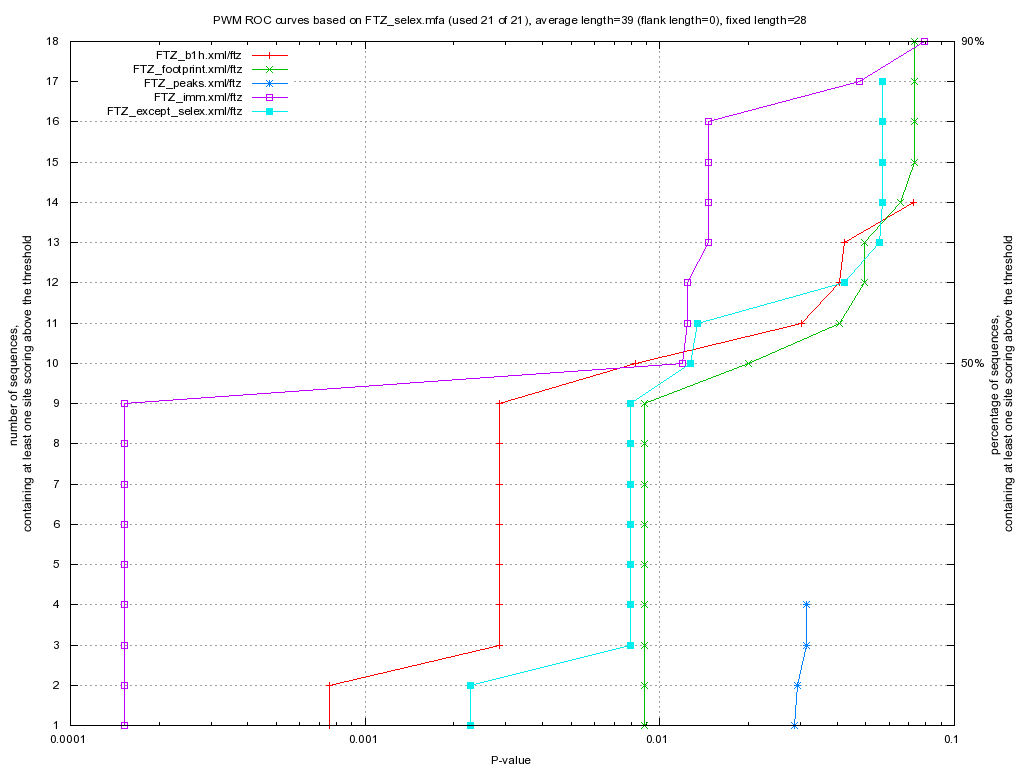The width and height of the screenshot is (1024, 768).
Task: Click the FTZ_imm.xml/ftz legend label
Action: 198,97
